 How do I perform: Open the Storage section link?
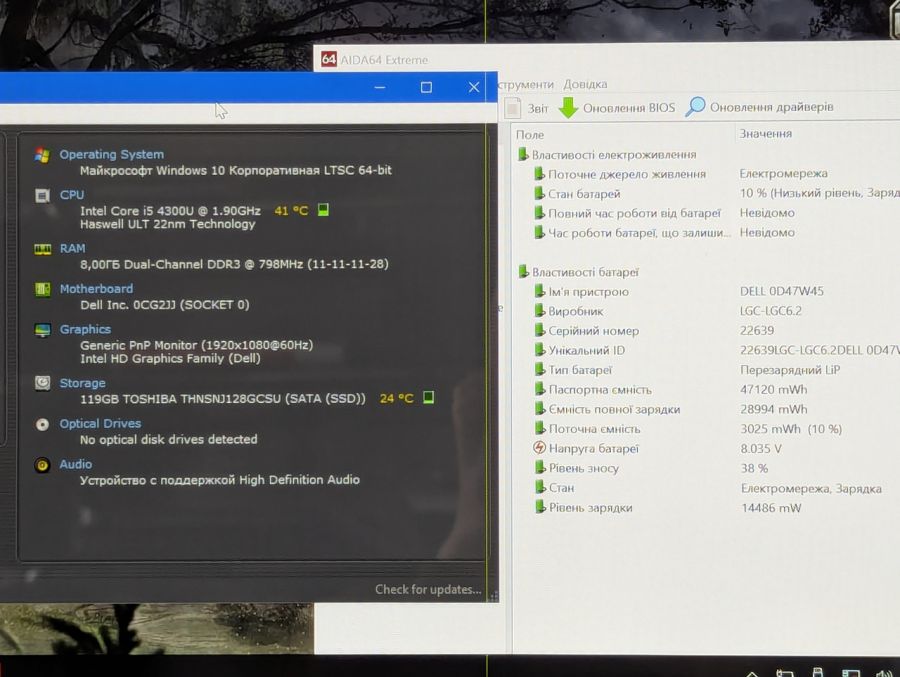coord(83,383)
